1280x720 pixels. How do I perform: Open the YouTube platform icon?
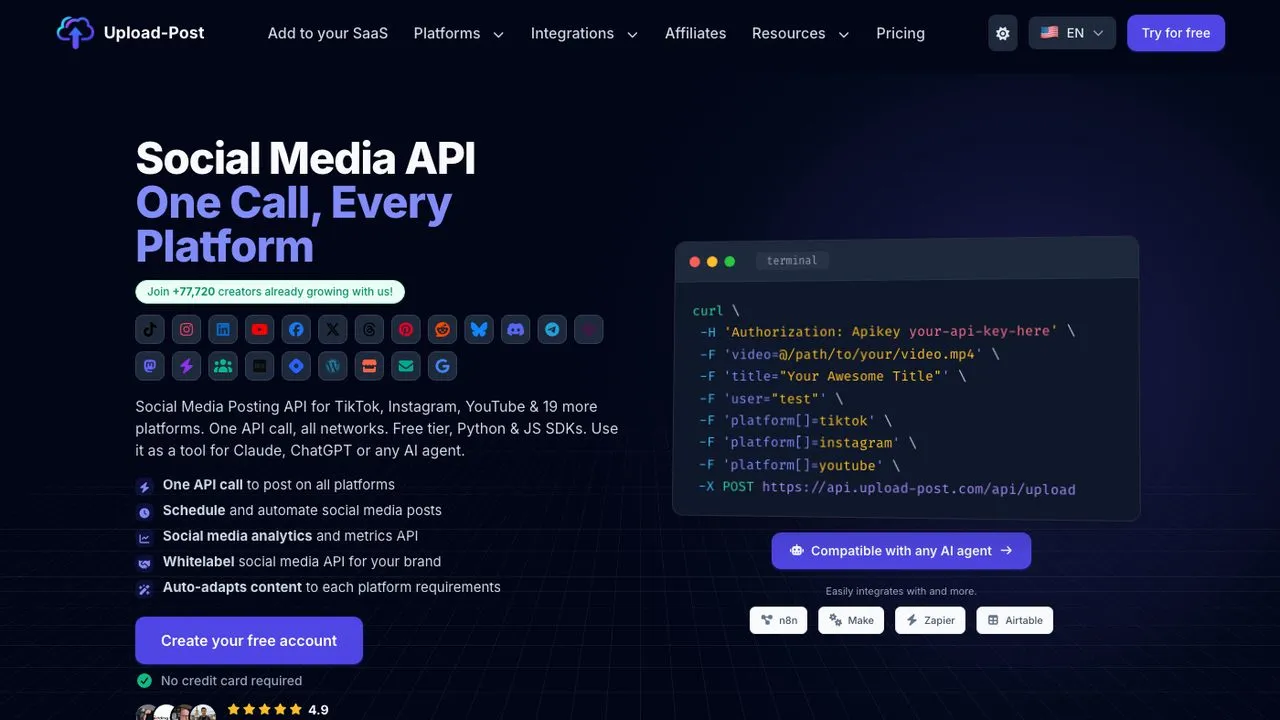point(260,329)
